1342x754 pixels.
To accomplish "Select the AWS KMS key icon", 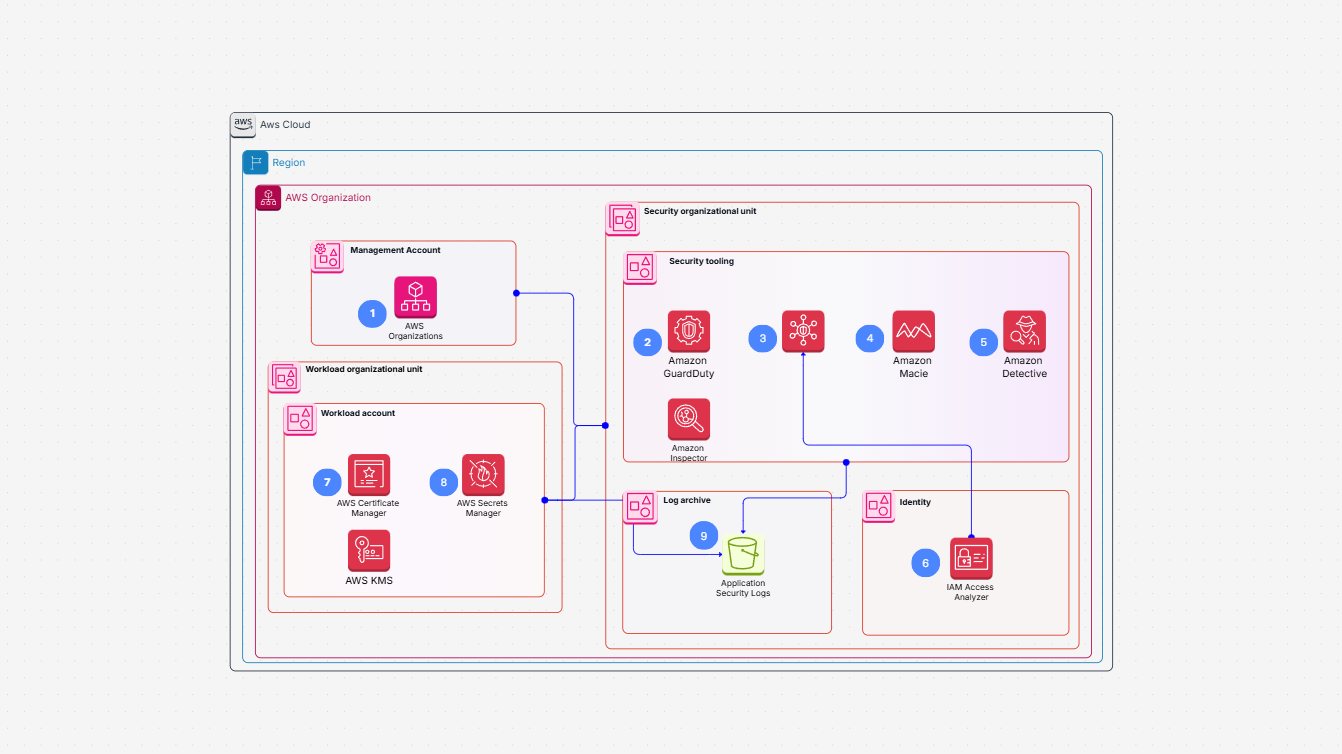I will coord(369,551).
